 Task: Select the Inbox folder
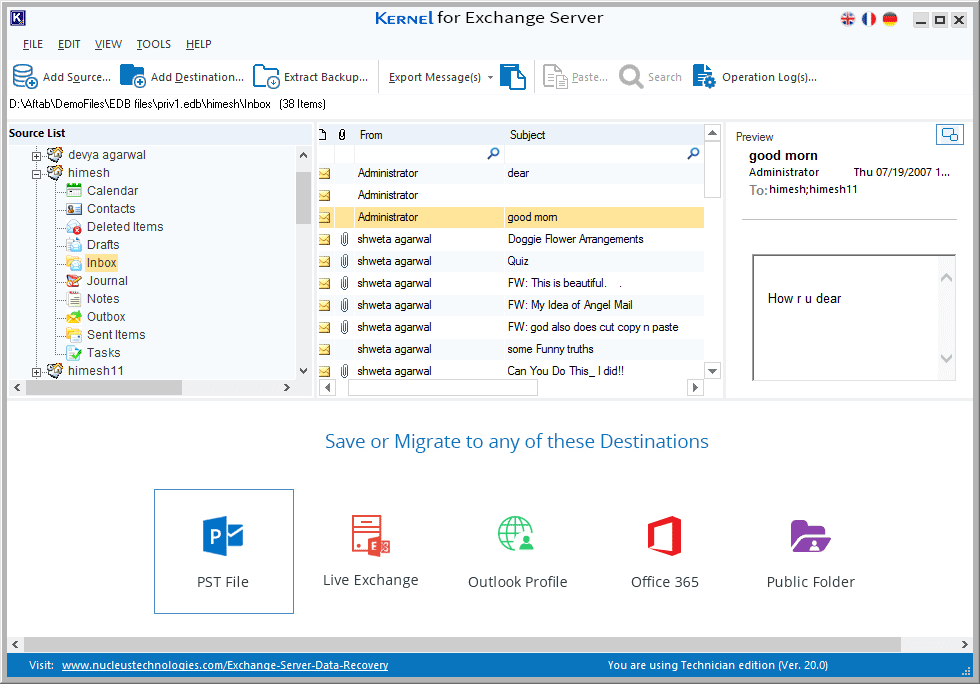point(101,263)
